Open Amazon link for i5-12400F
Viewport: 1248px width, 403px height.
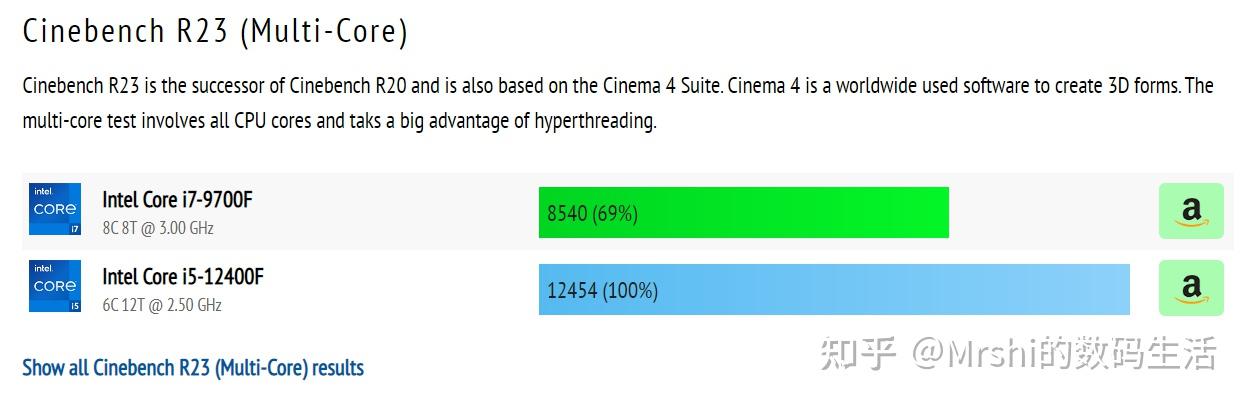[x=1190, y=288]
